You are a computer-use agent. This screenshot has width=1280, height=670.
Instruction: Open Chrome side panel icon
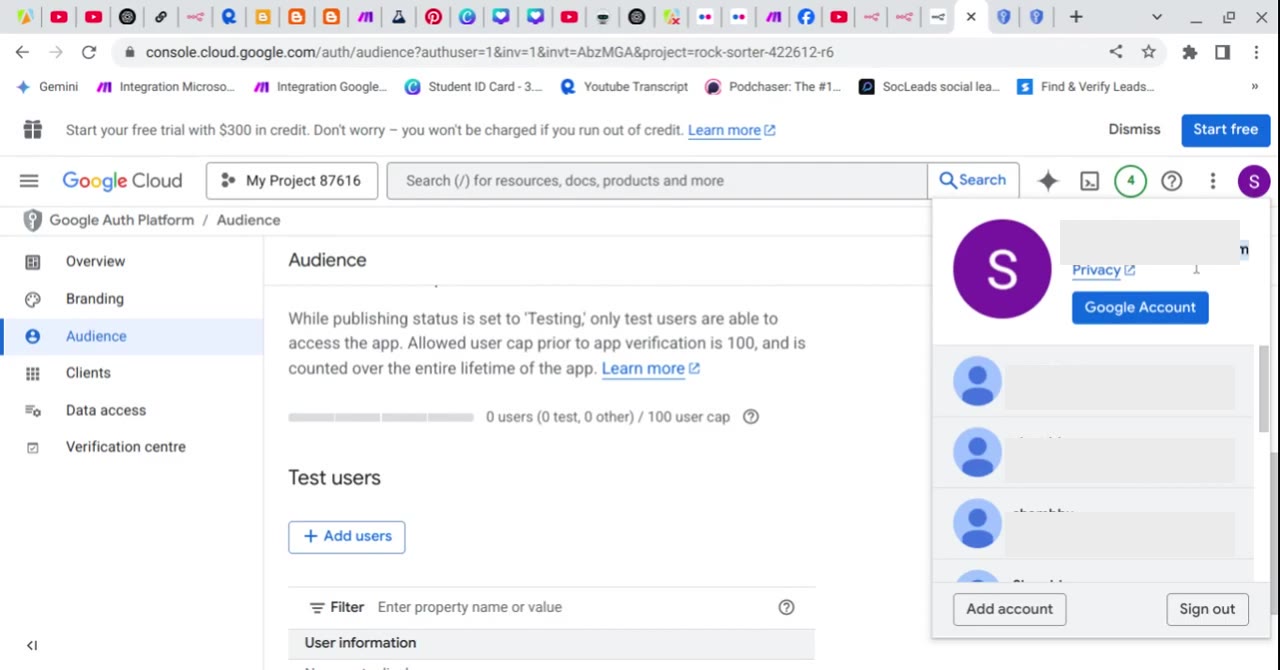click(1222, 52)
